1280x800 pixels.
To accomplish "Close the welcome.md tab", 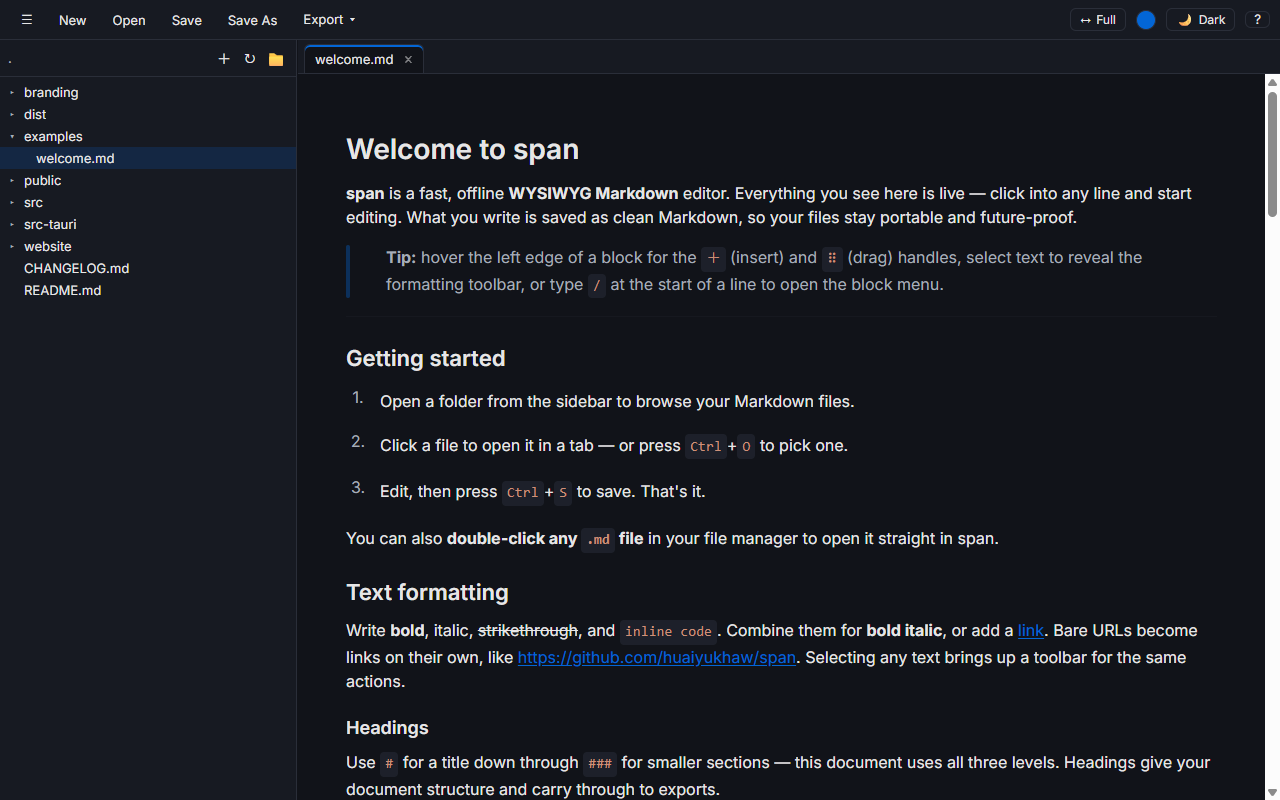I will (408, 59).
